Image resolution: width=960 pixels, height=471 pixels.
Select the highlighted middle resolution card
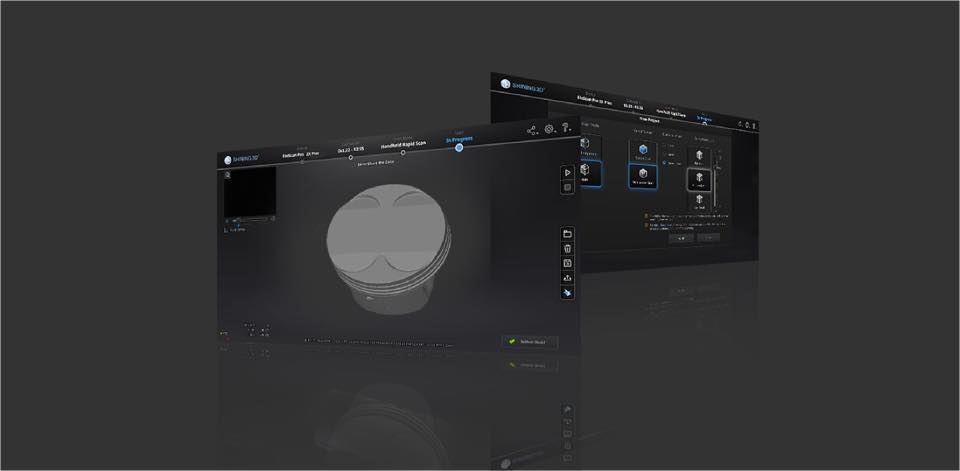click(x=699, y=180)
